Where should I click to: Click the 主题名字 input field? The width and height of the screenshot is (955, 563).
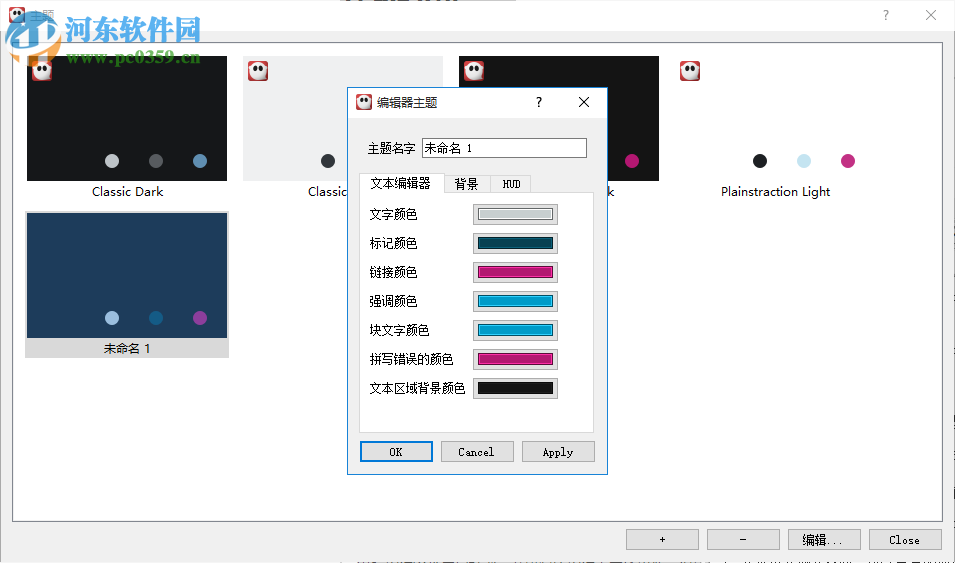[x=504, y=148]
